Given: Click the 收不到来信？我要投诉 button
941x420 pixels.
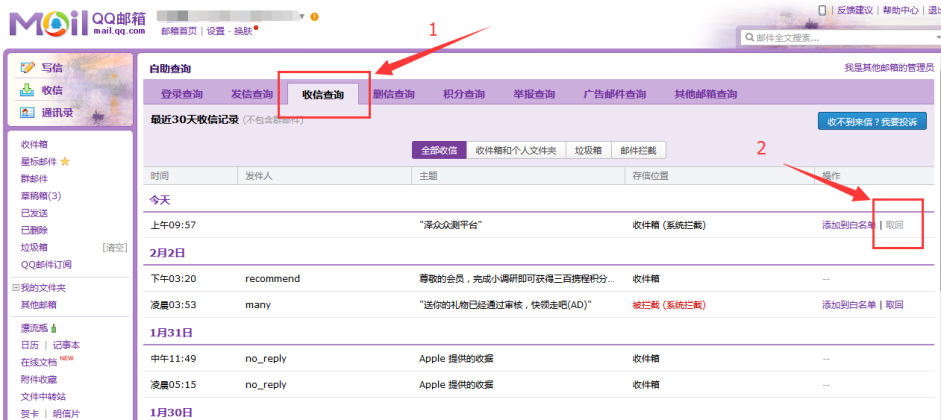Looking at the screenshot, I should click(x=872, y=122).
